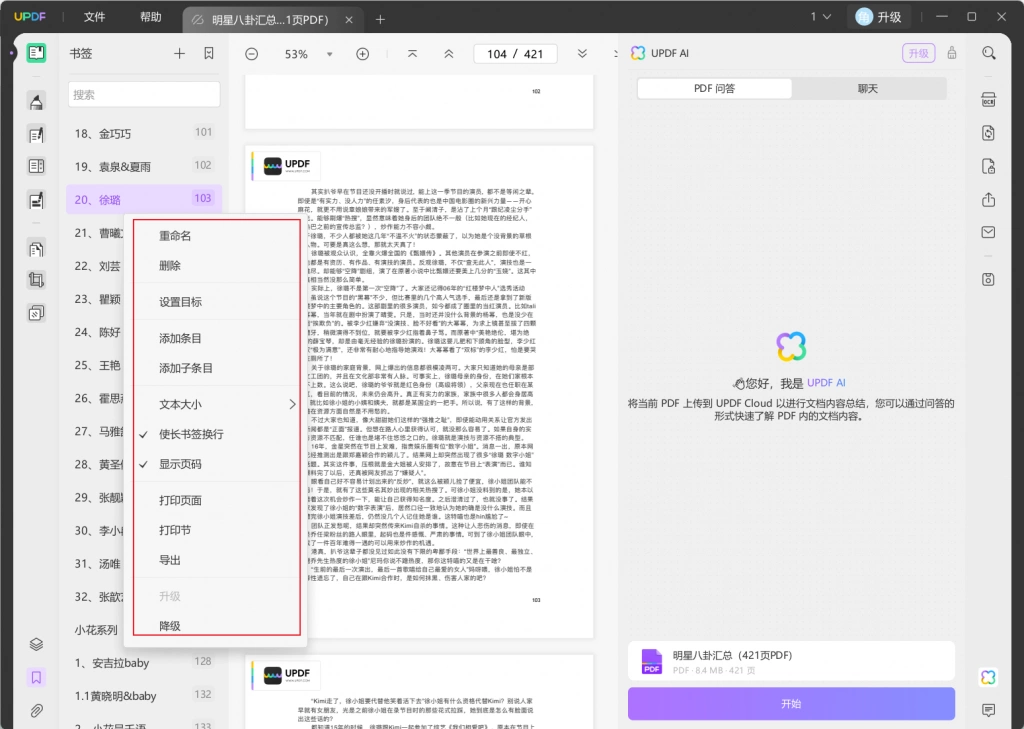Open the share upload icon on right sidebar
The width and height of the screenshot is (1024, 729).
(989, 200)
